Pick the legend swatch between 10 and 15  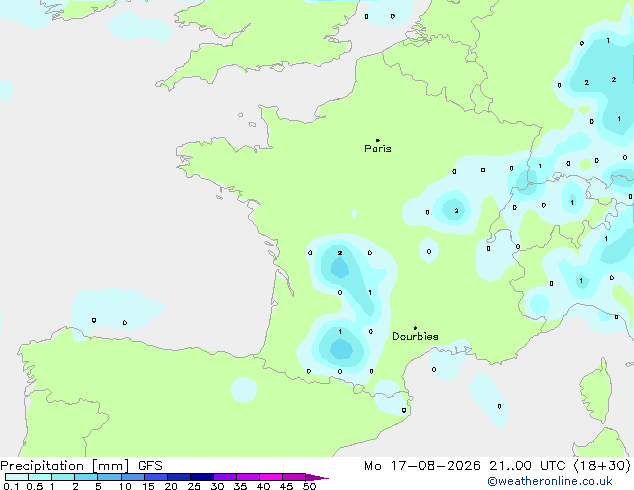[133, 477]
